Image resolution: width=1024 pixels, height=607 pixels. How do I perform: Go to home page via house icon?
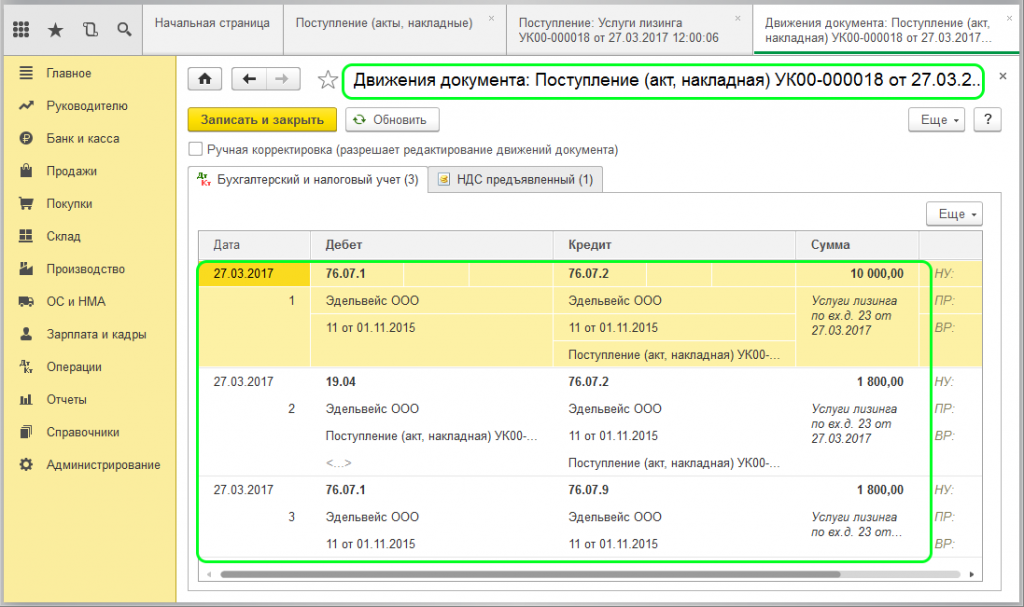[205, 79]
